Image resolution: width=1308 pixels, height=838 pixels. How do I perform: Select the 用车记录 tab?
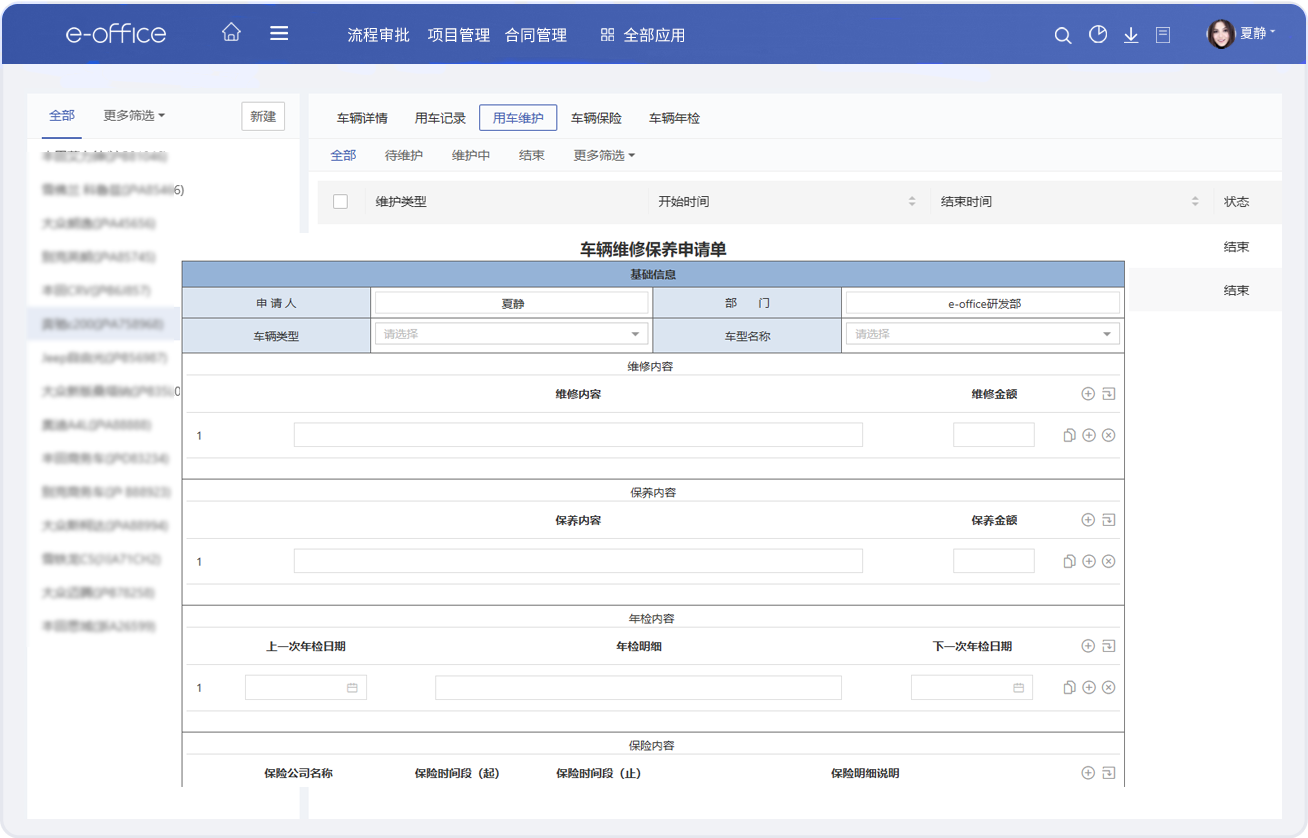pyautogui.click(x=440, y=118)
